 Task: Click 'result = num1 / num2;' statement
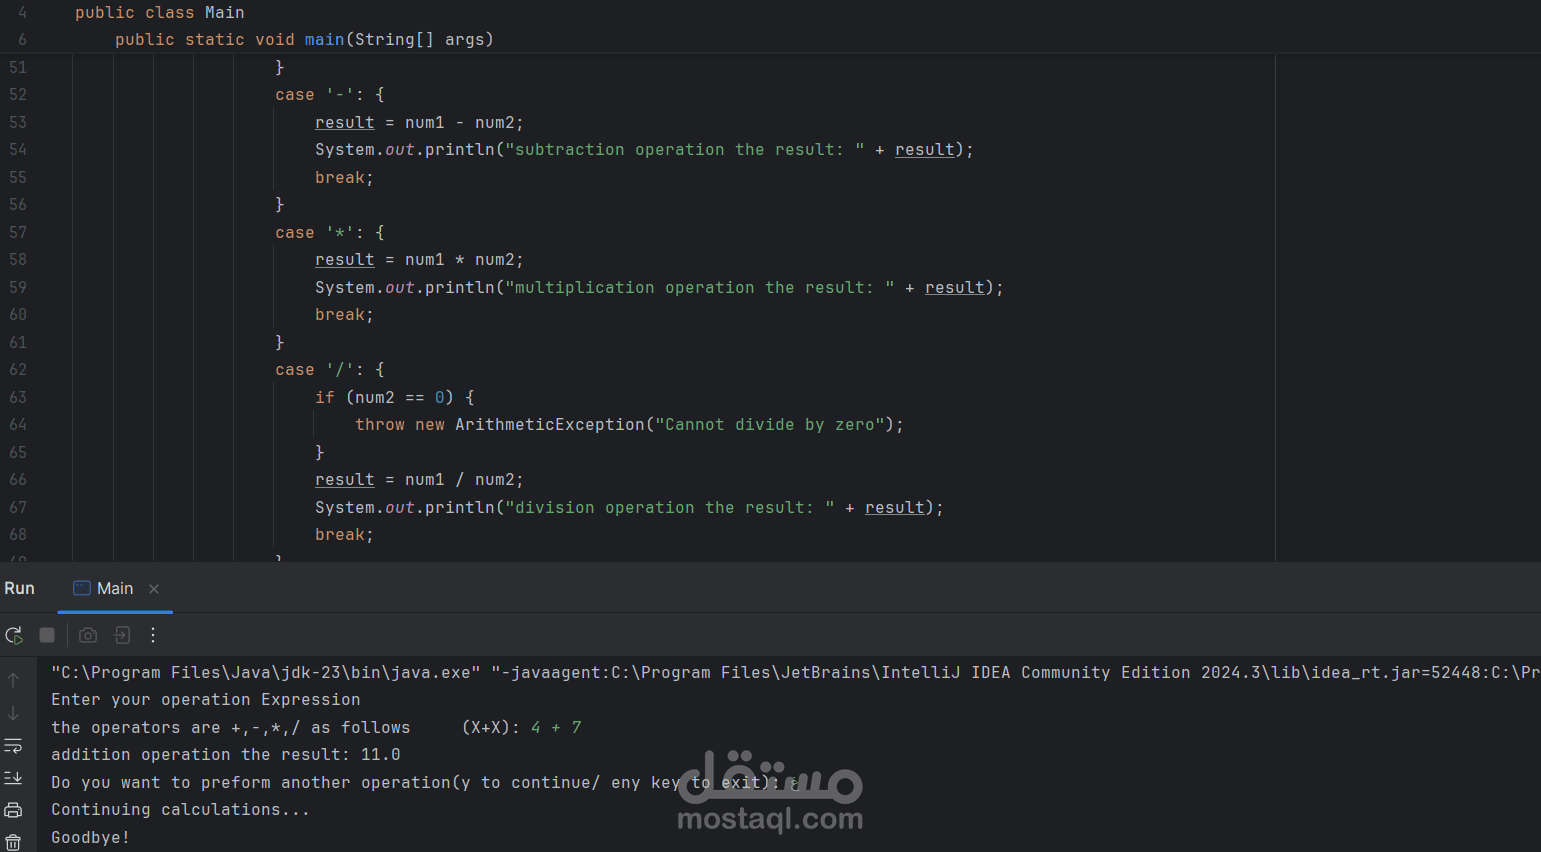click(419, 480)
